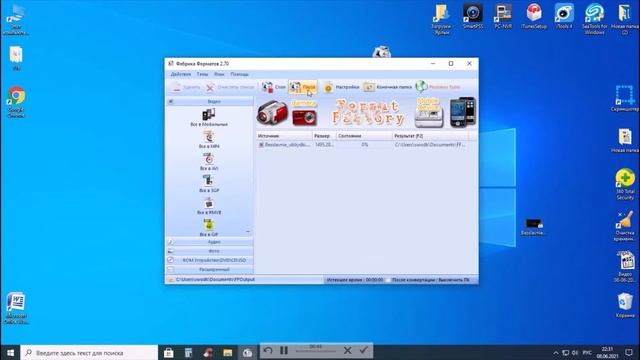The width and height of the screenshot is (640, 360).
Task: Click the status bar folder icon
Action: coord(171,280)
